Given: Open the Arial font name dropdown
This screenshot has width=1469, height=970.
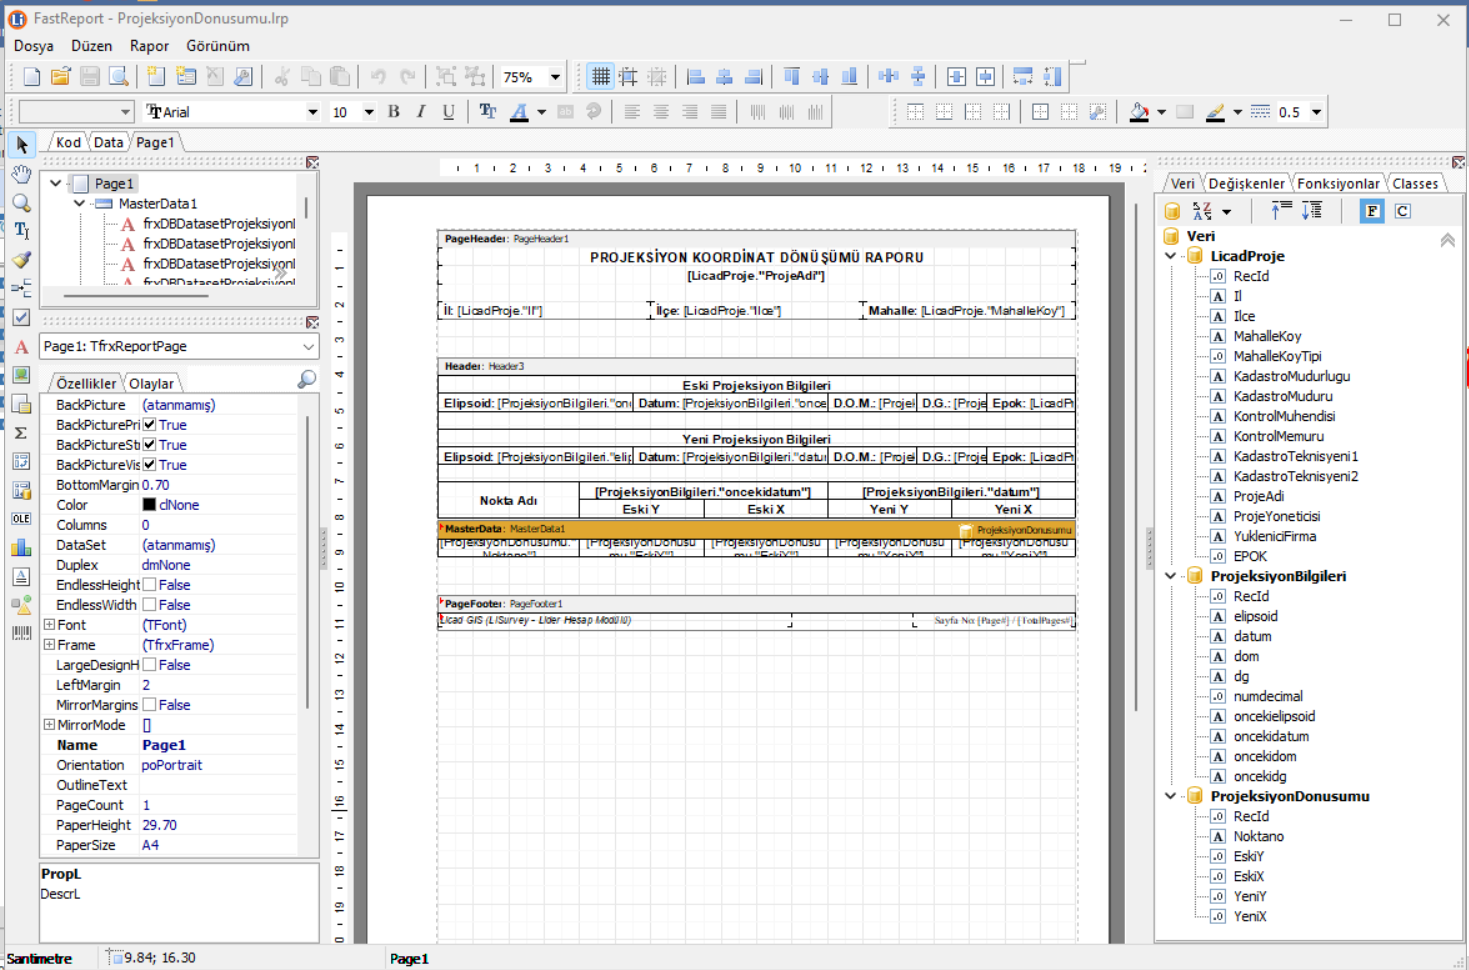Looking at the screenshot, I should [x=312, y=112].
